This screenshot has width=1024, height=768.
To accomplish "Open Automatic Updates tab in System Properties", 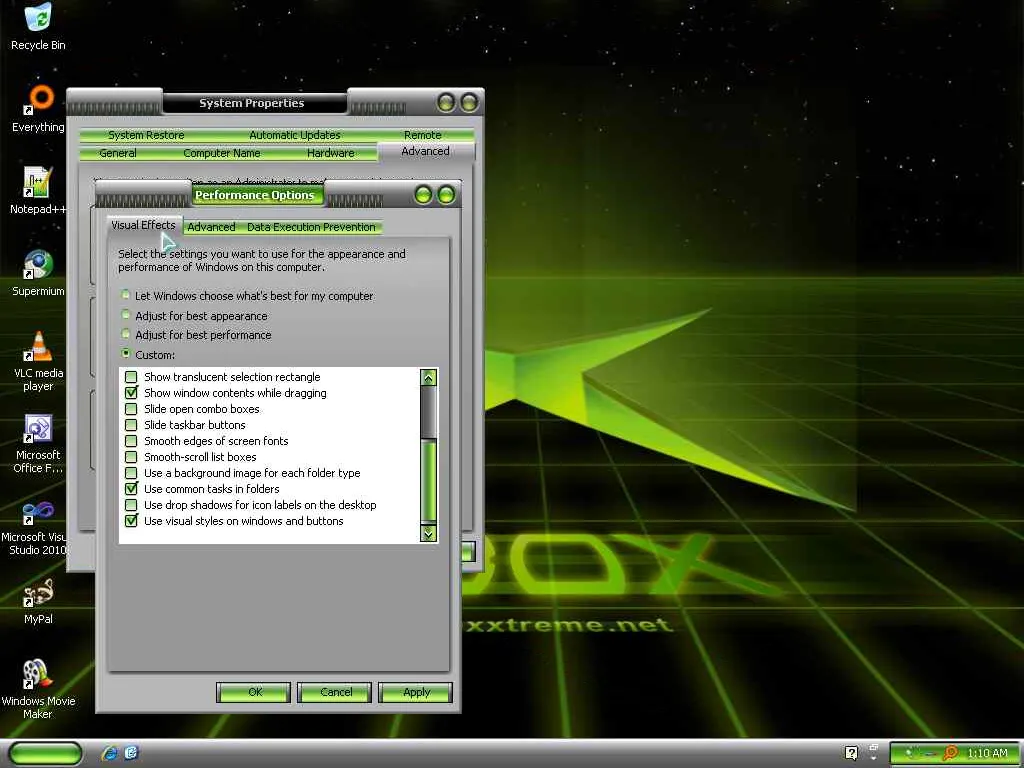I will [x=295, y=135].
